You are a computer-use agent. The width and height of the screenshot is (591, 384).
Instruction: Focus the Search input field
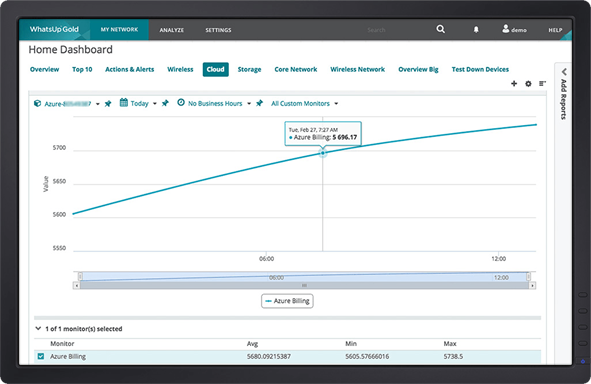[376, 30]
